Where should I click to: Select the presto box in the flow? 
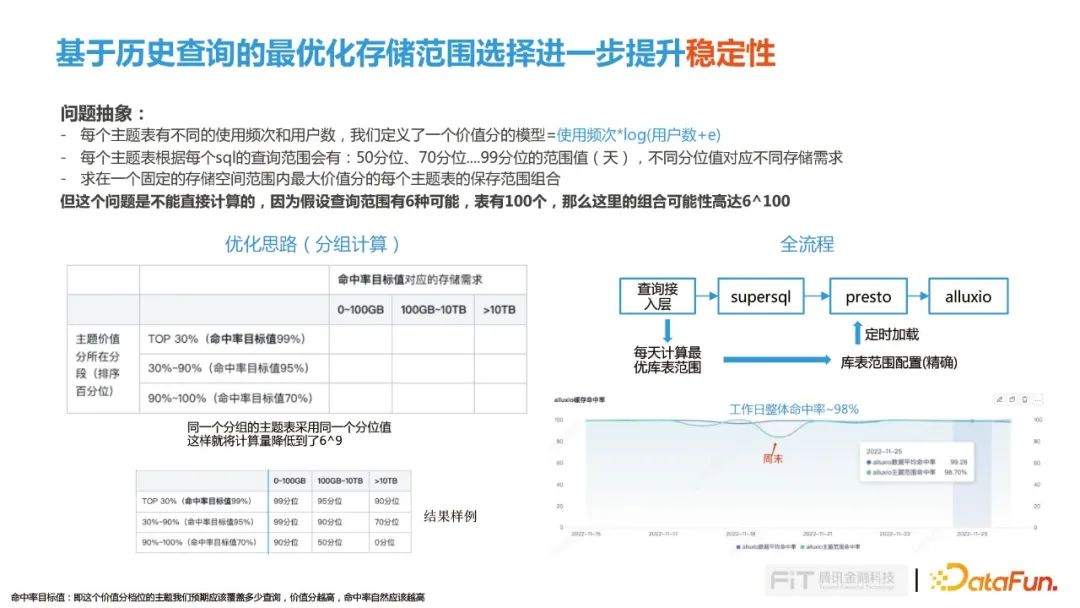pos(867,297)
